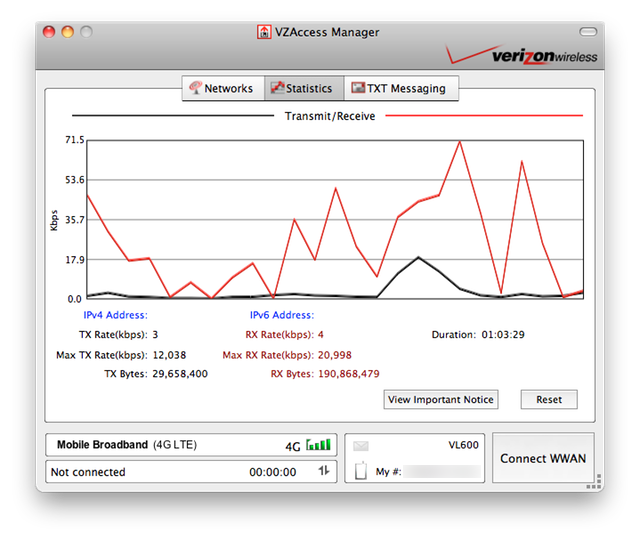Click the VL600 device name

coord(463,445)
